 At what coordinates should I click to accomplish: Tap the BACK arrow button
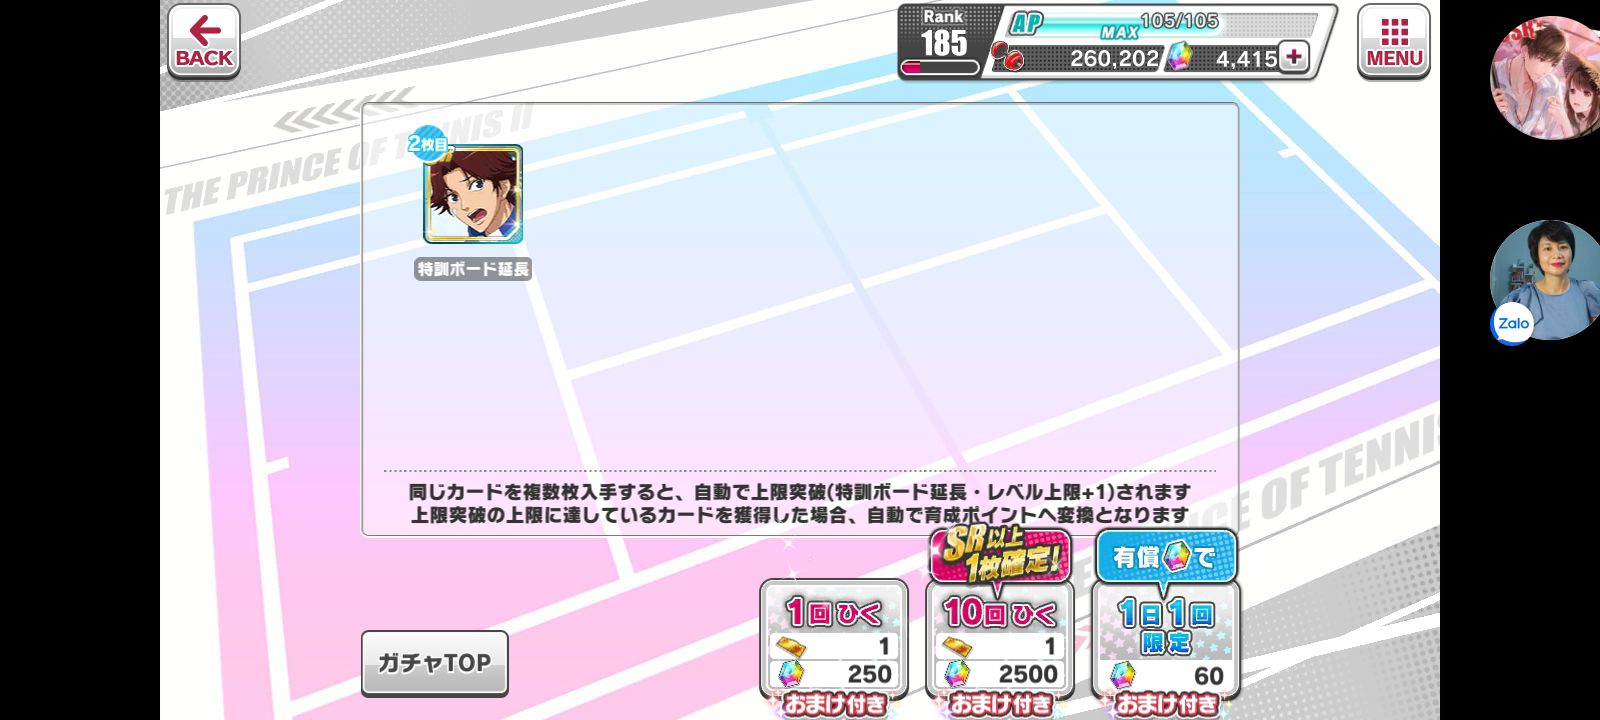204,41
